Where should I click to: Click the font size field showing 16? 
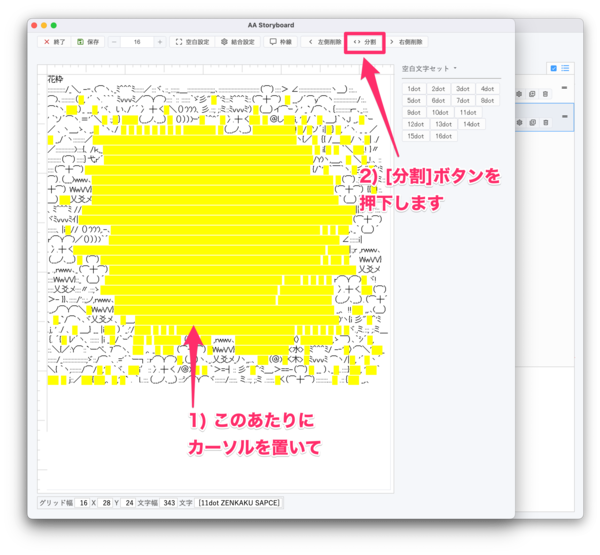pyautogui.click(x=137, y=42)
